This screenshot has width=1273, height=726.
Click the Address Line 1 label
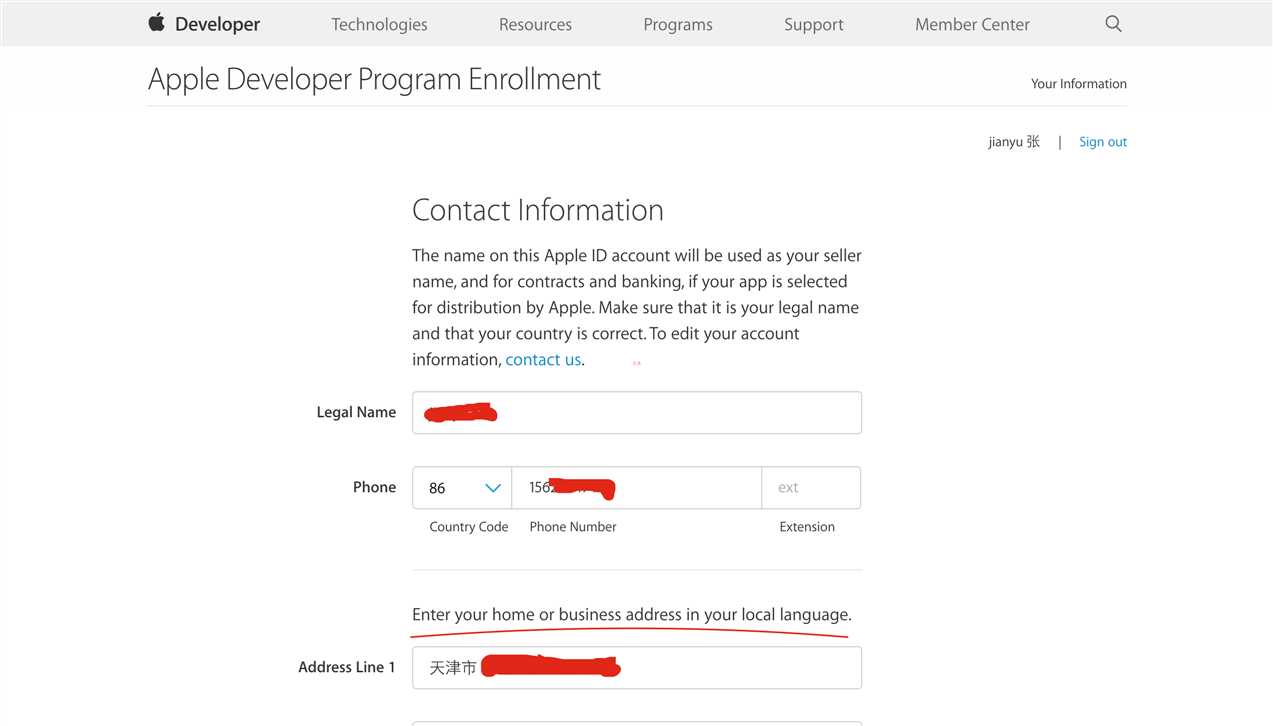coord(347,667)
